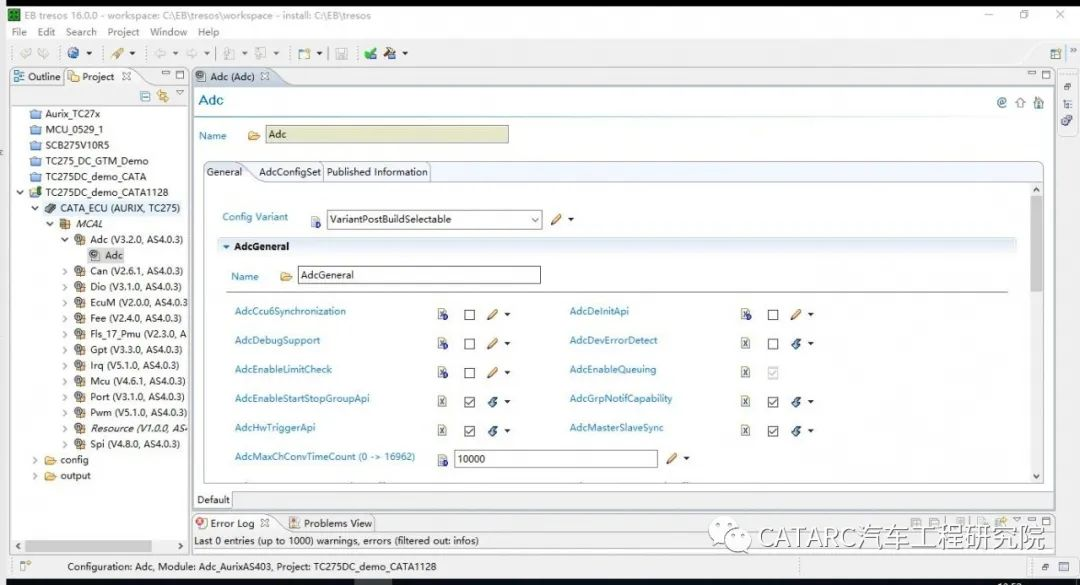1080x585 pixels.
Task: Click the generate project green arrow icon
Action: pyautogui.click(x=371, y=54)
